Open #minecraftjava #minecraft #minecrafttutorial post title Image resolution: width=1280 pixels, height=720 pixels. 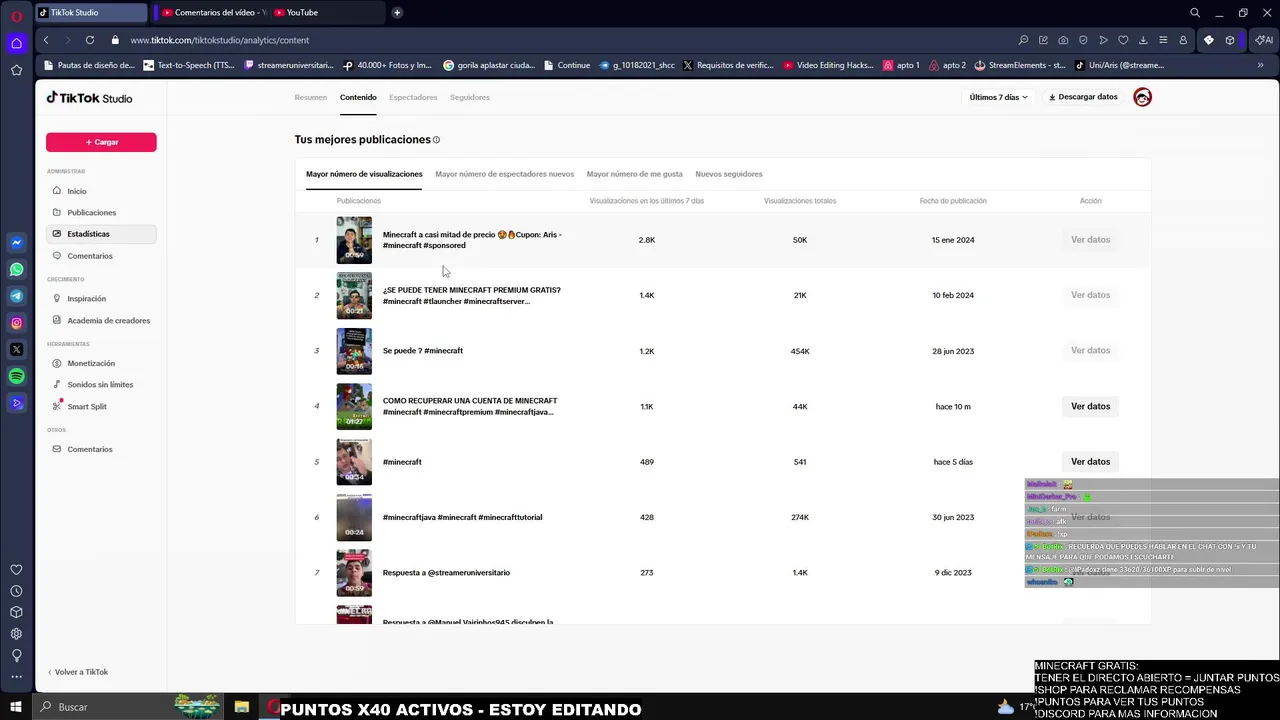(x=462, y=517)
